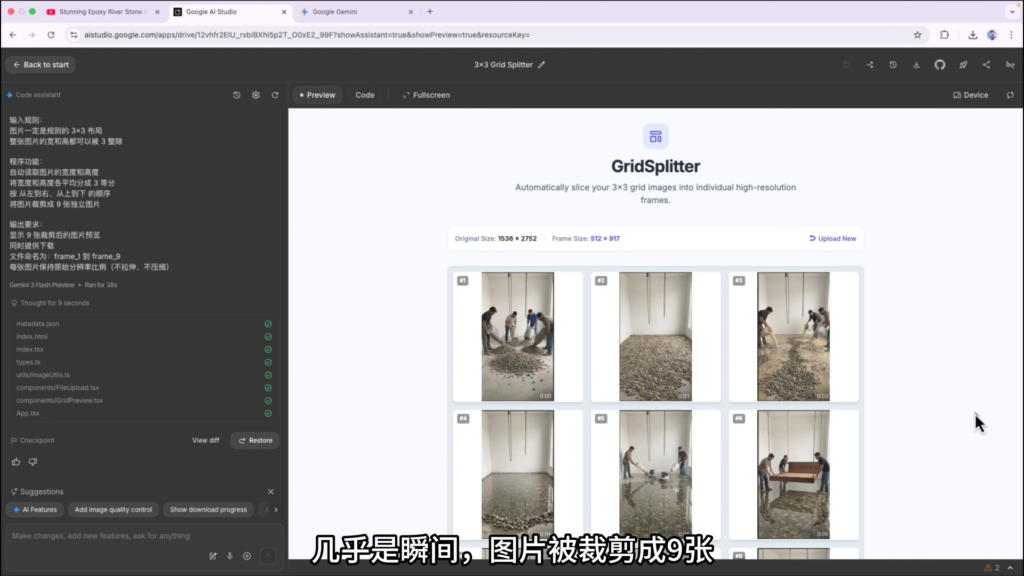Image resolution: width=1024 pixels, height=576 pixels.
Task: Expand the Thought for 9 seconds section
Action: [50, 303]
